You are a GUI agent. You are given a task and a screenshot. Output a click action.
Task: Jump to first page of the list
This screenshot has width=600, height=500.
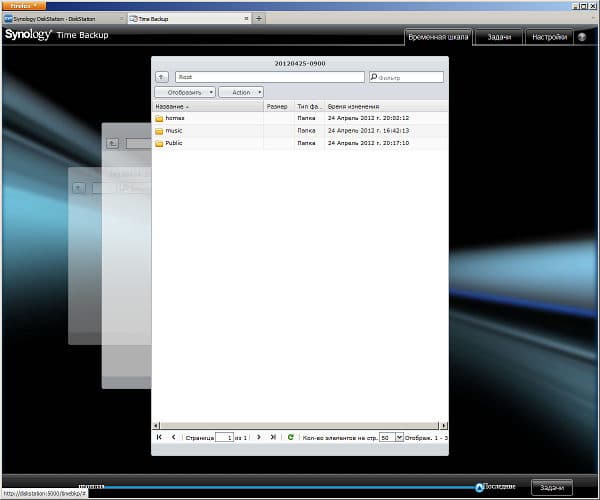click(159, 437)
